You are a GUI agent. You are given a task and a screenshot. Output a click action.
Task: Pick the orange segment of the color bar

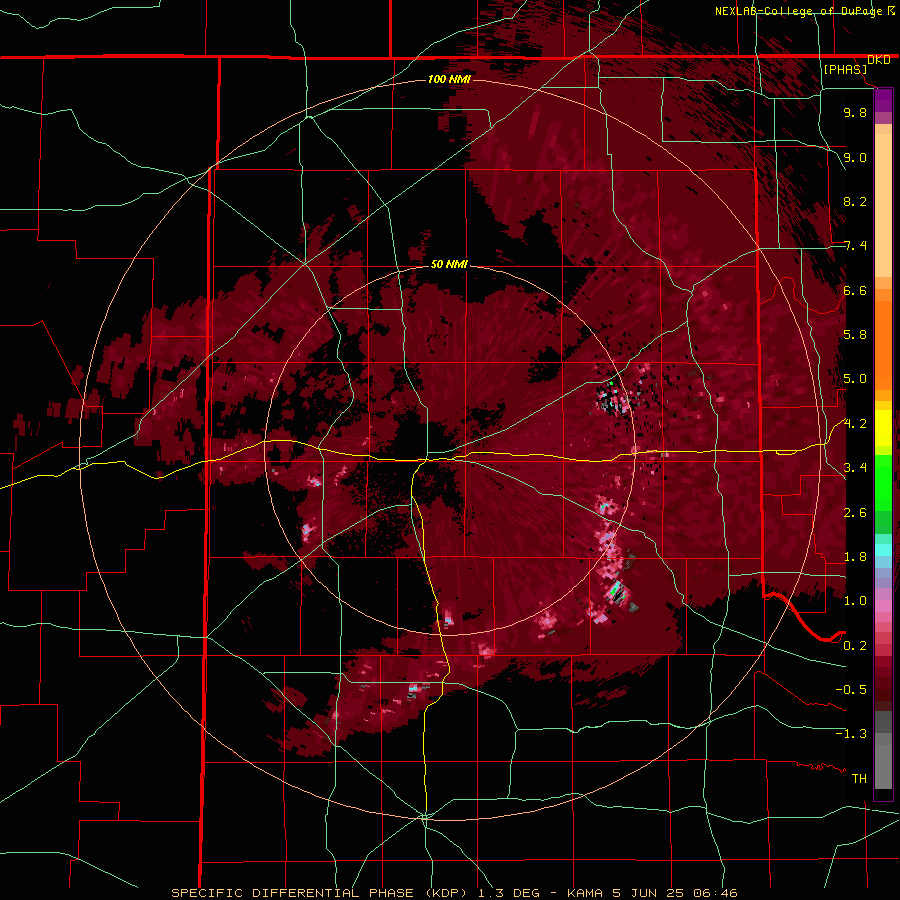(x=883, y=344)
